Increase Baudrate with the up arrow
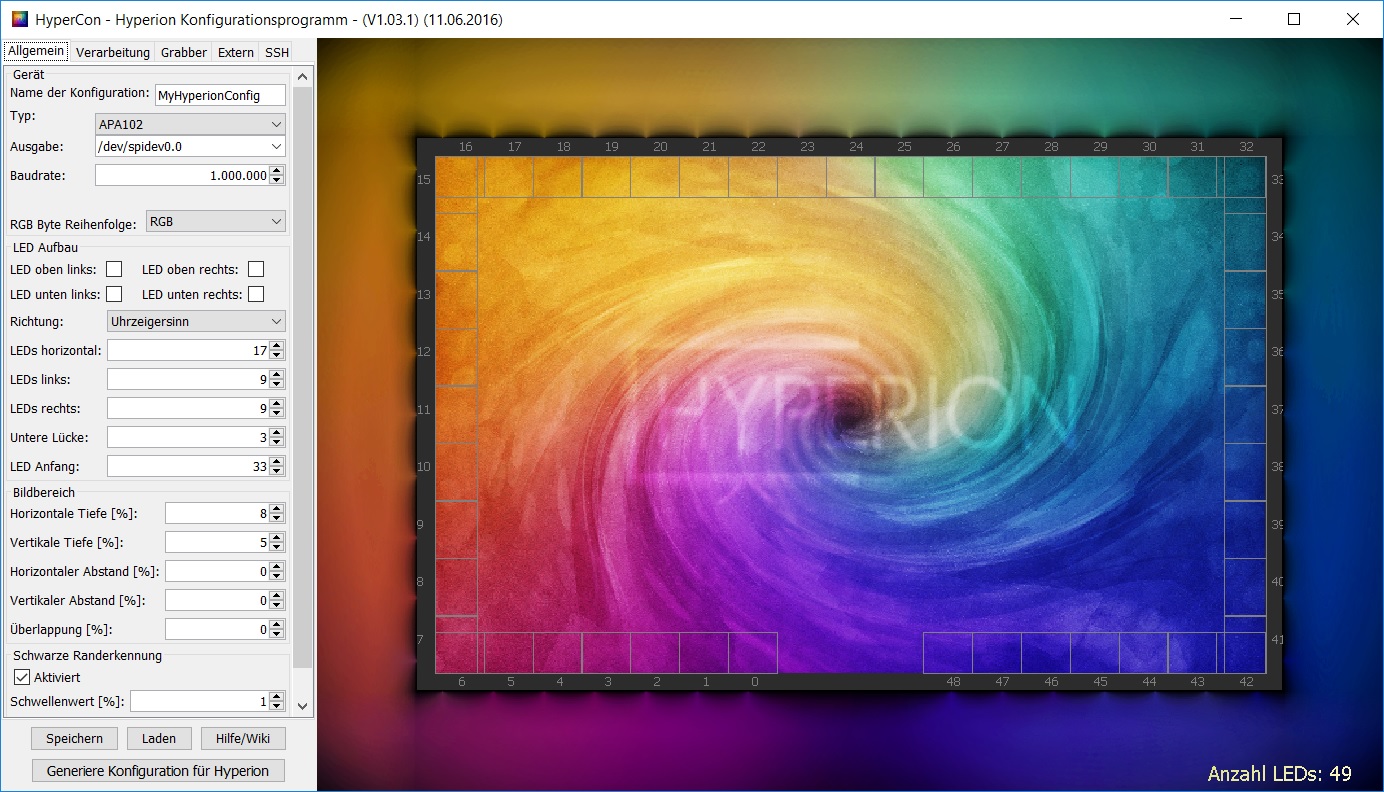 tap(277, 170)
